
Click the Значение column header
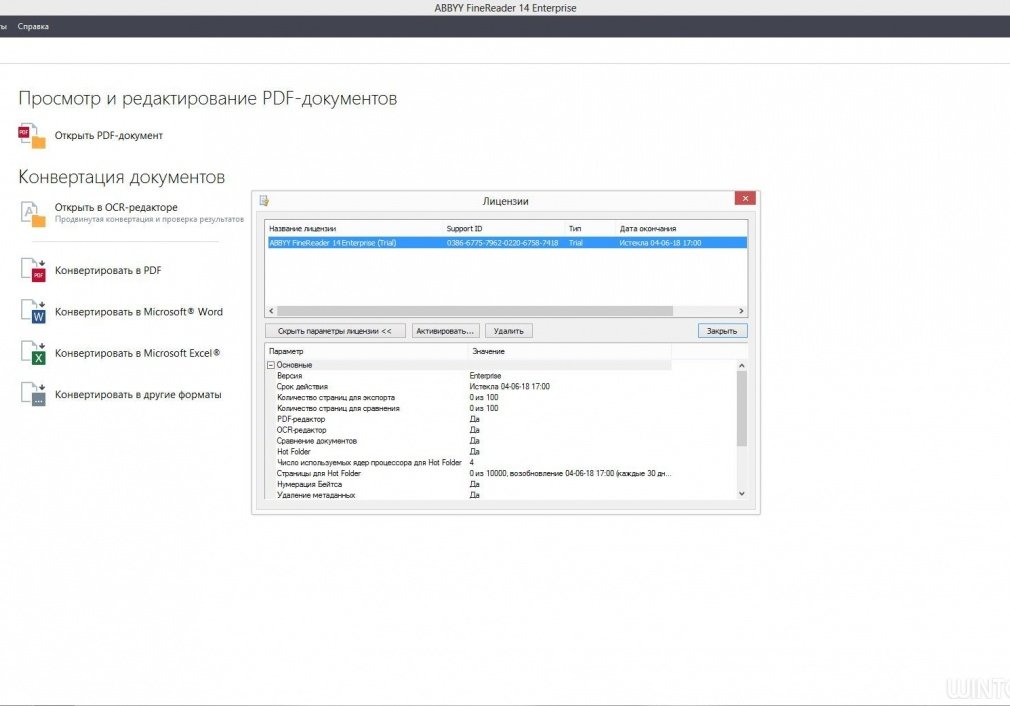tap(569, 351)
